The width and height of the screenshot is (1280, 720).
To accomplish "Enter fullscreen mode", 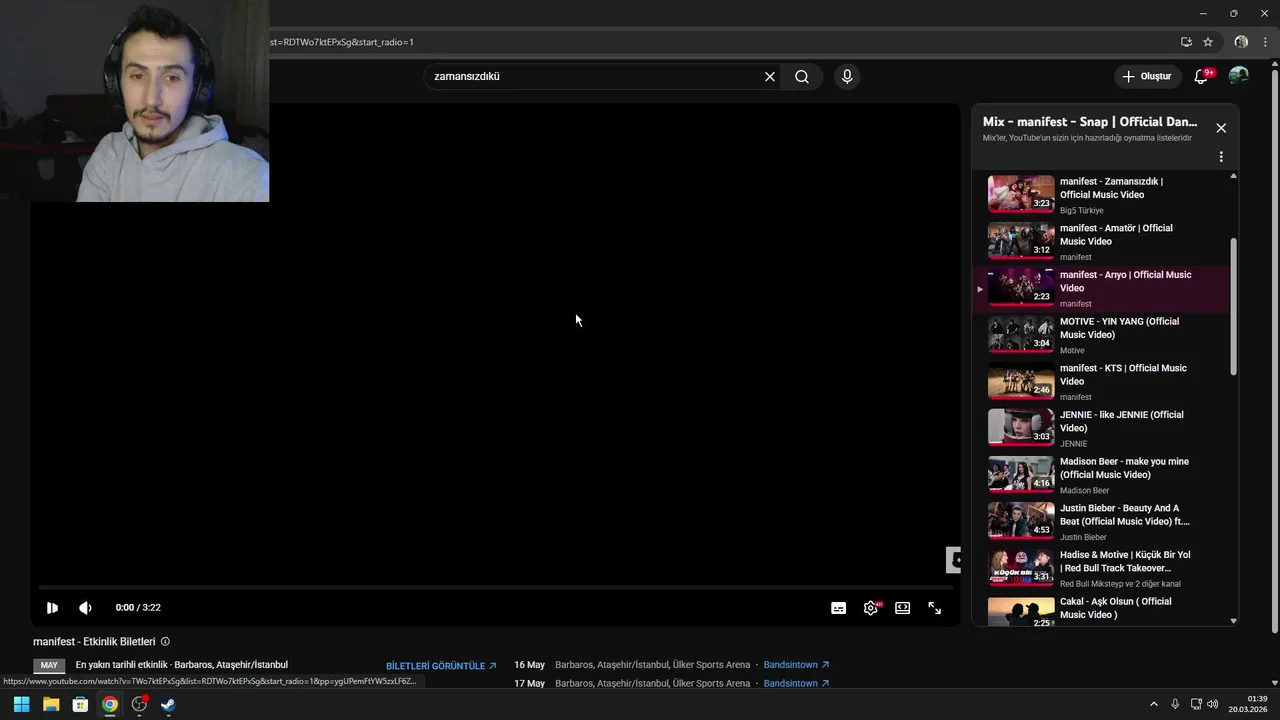I will [935, 608].
